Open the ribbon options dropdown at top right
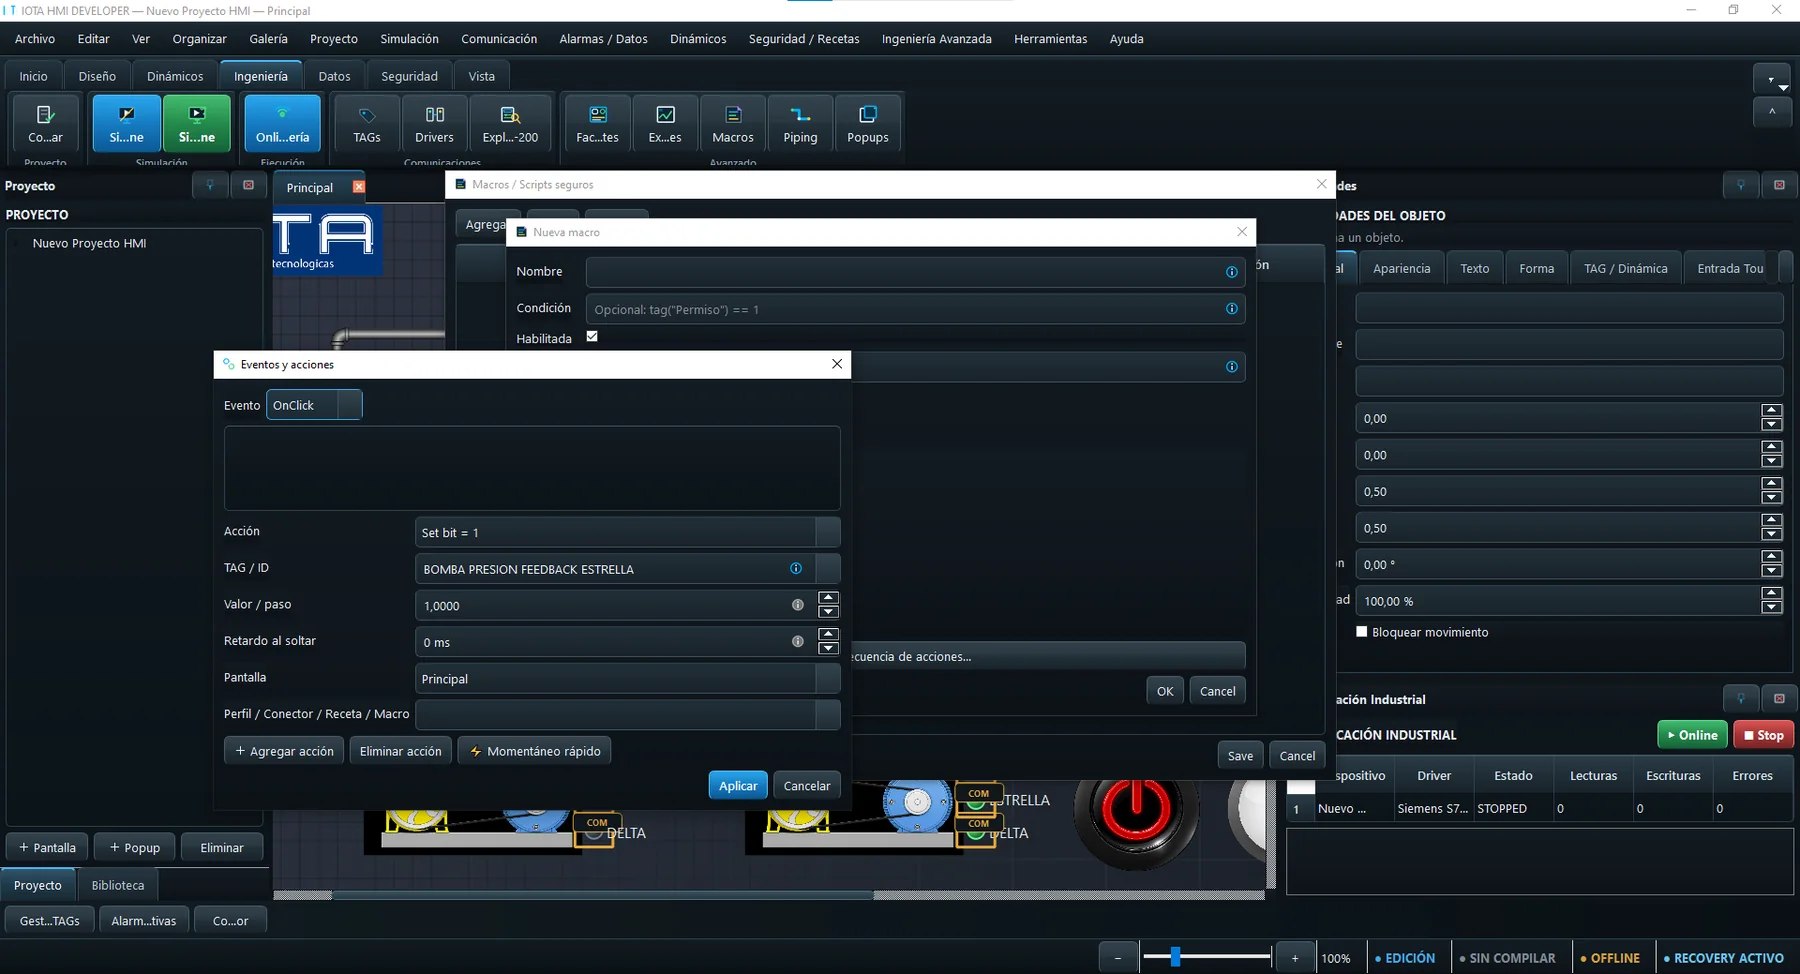 pos(1772,79)
